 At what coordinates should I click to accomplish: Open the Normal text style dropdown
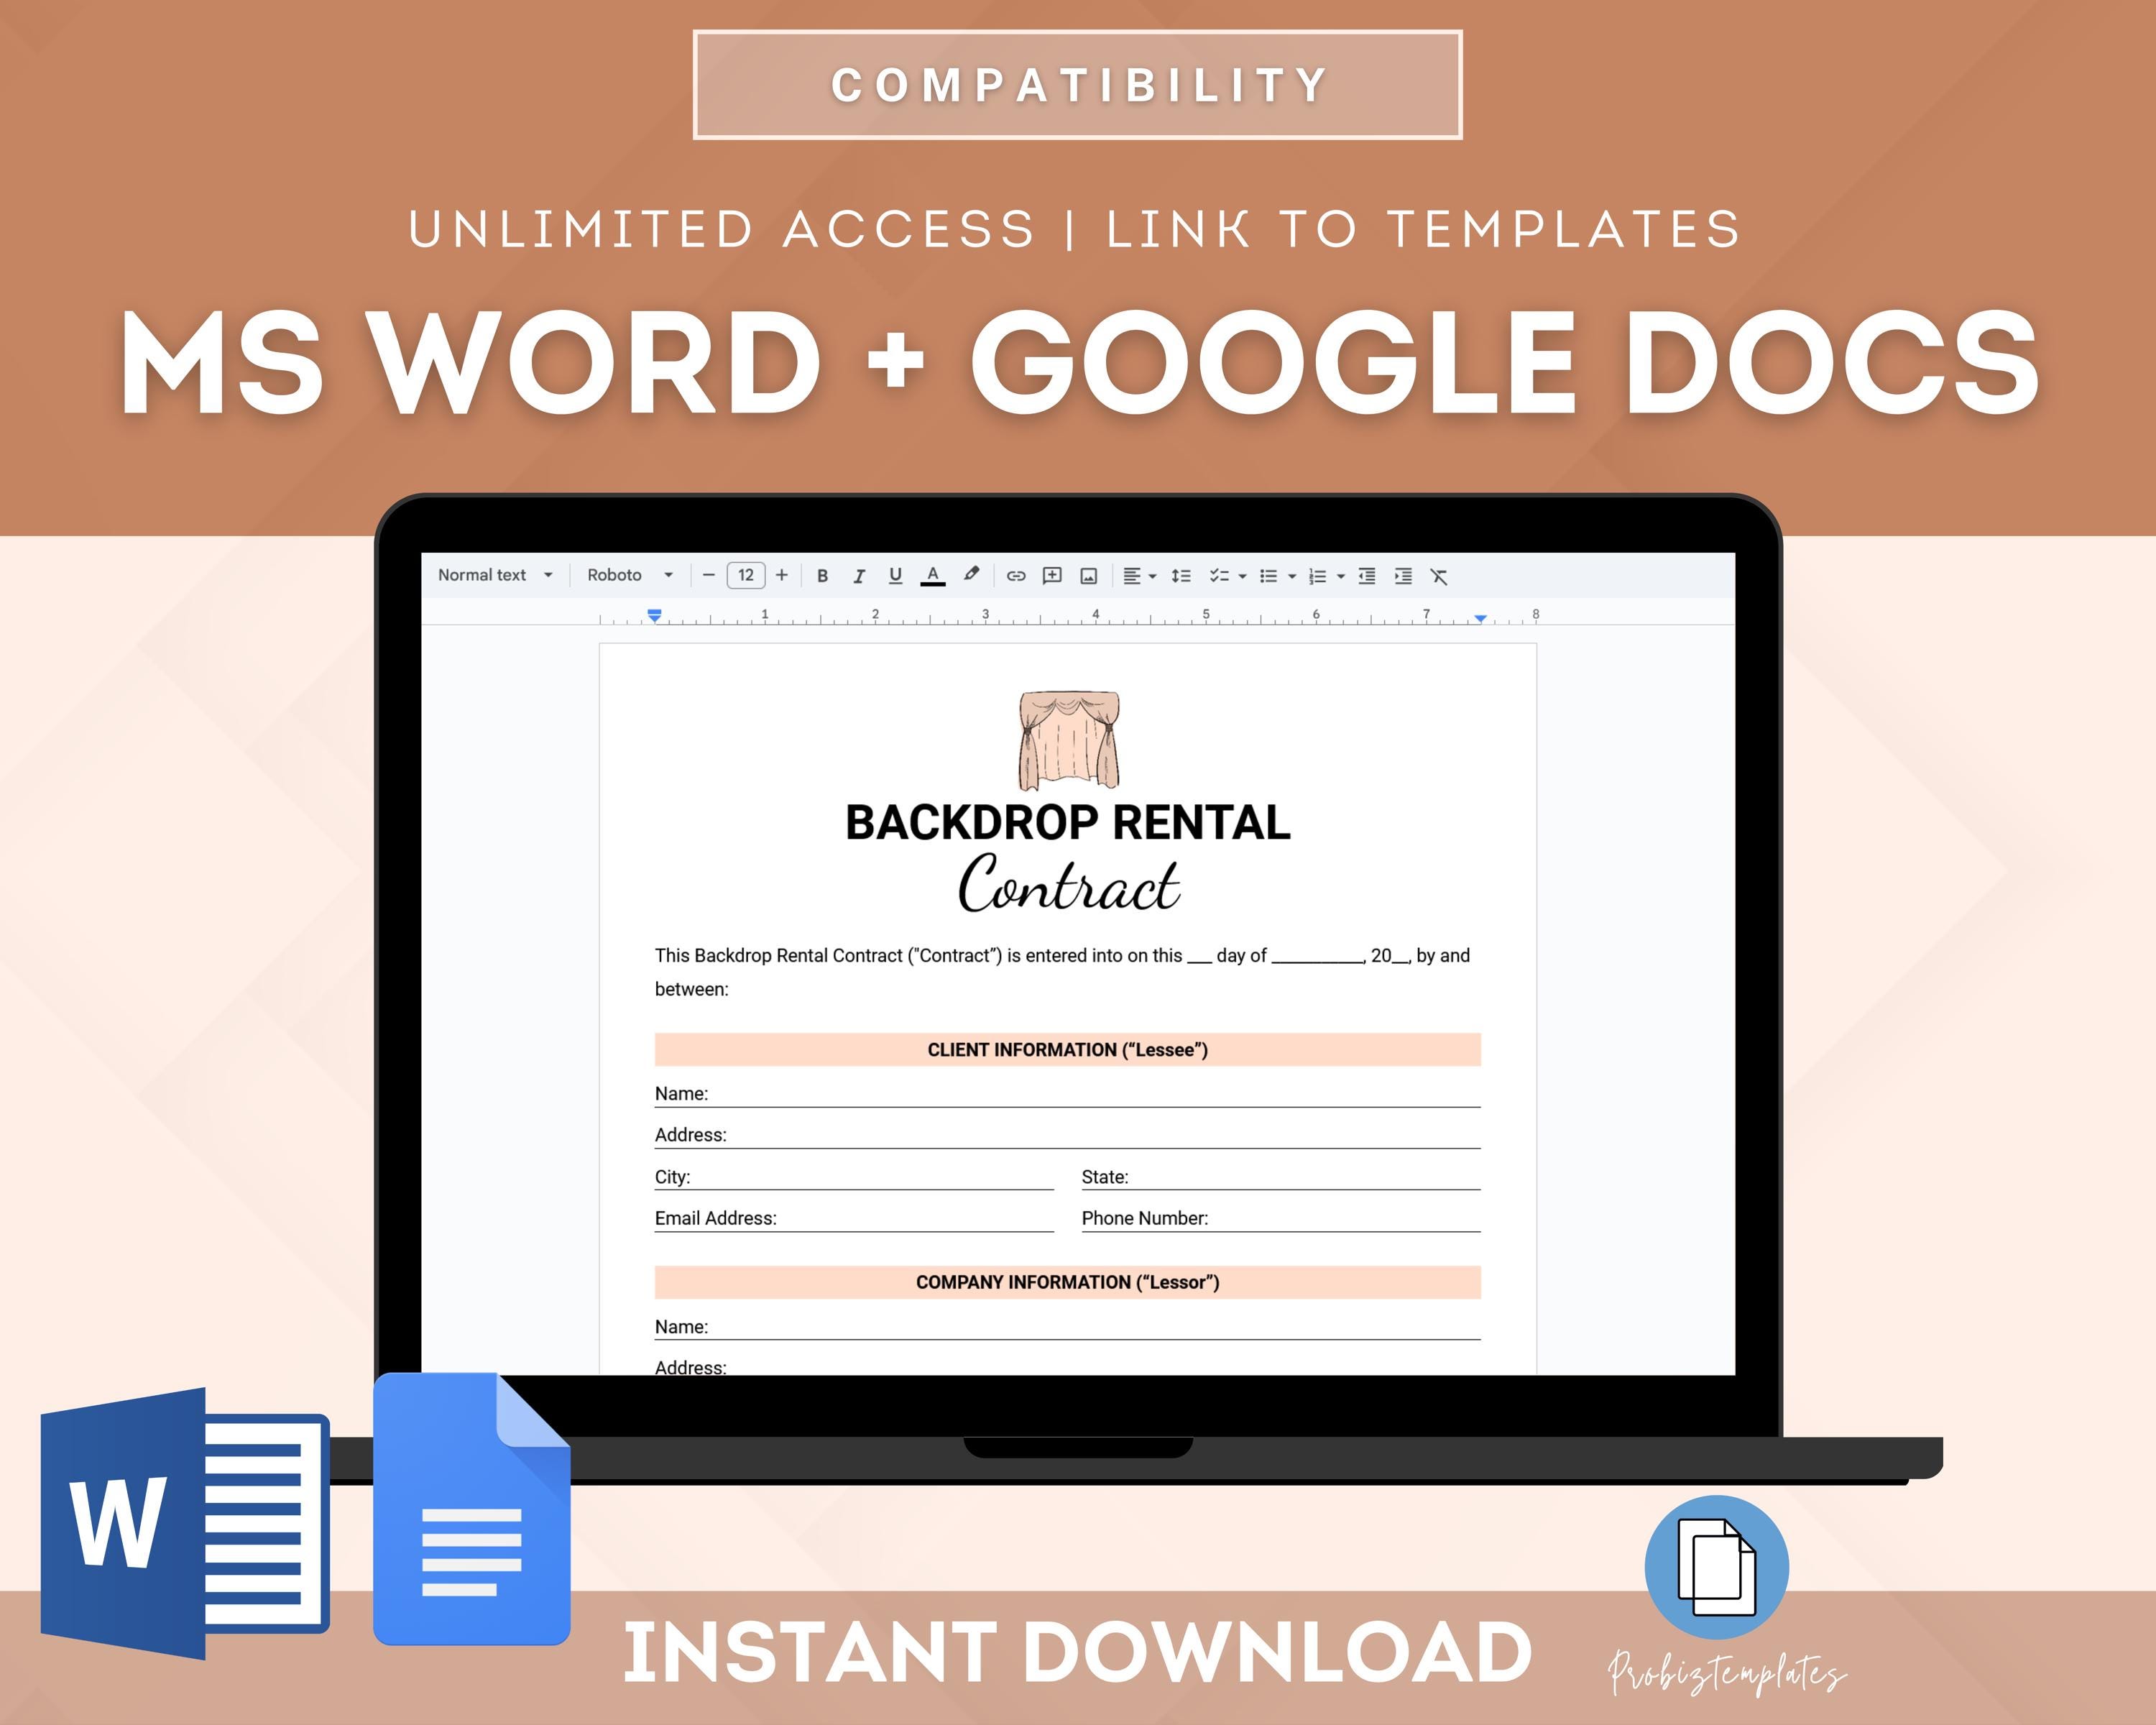pos(495,575)
